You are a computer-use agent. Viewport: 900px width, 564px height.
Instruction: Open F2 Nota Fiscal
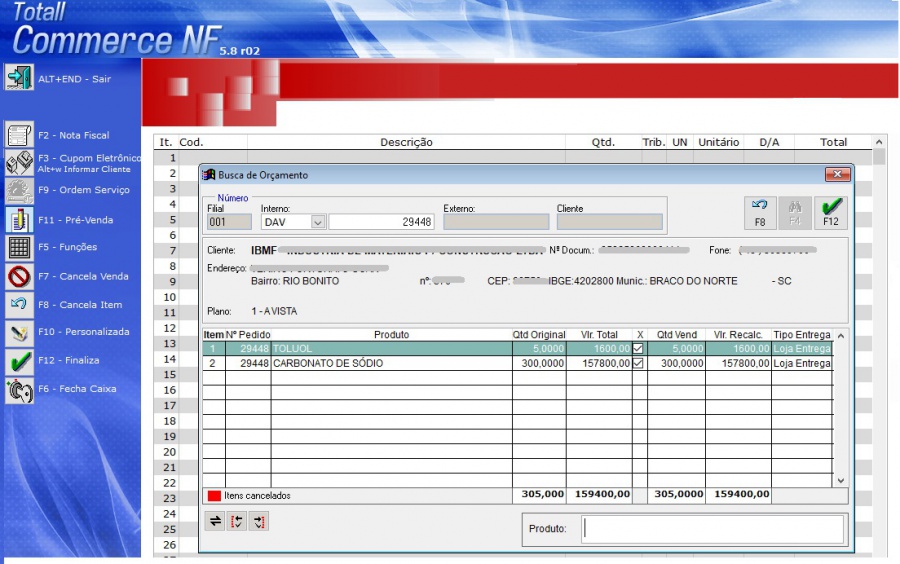coord(19,135)
